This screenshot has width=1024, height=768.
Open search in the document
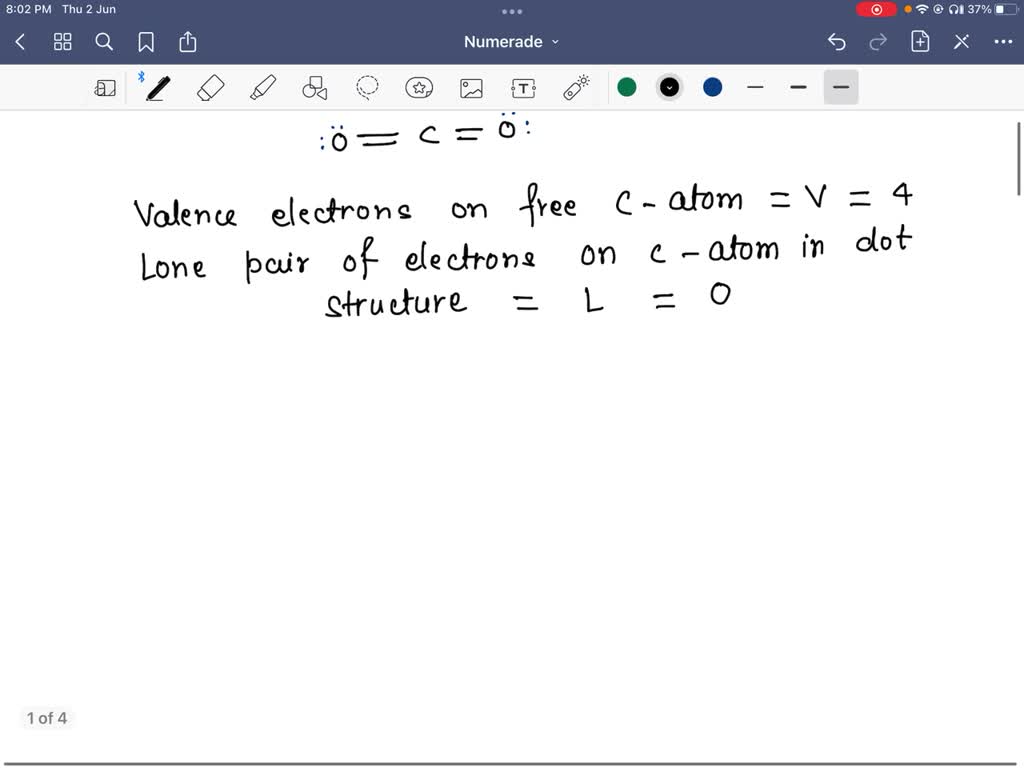(104, 42)
